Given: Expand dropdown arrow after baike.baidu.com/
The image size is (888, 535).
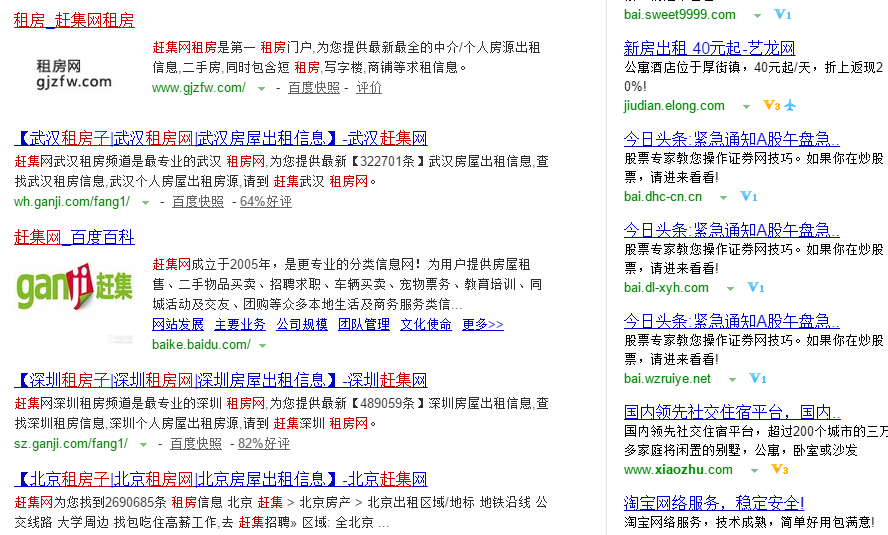Looking at the screenshot, I should click(262, 345).
